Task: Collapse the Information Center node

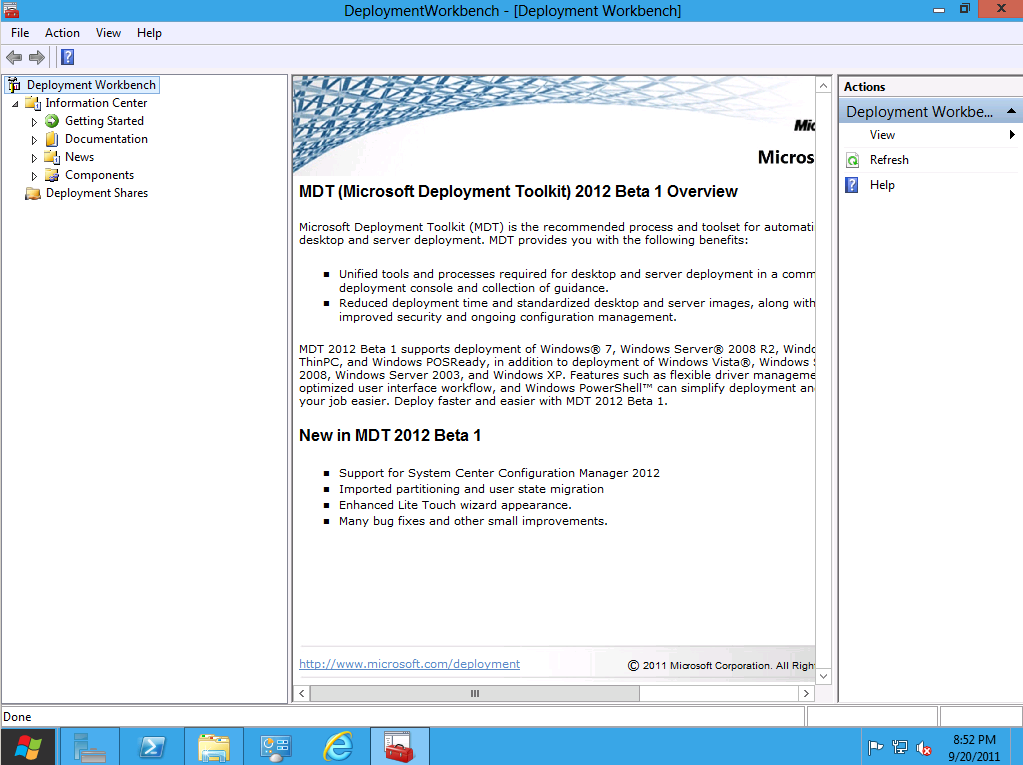Action: [15, 104]
